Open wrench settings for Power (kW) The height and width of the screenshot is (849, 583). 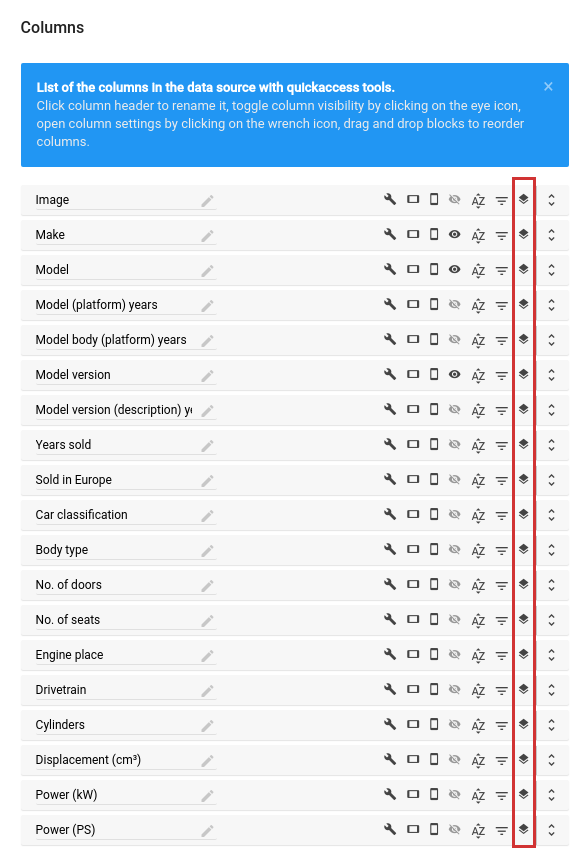(390, 794)
